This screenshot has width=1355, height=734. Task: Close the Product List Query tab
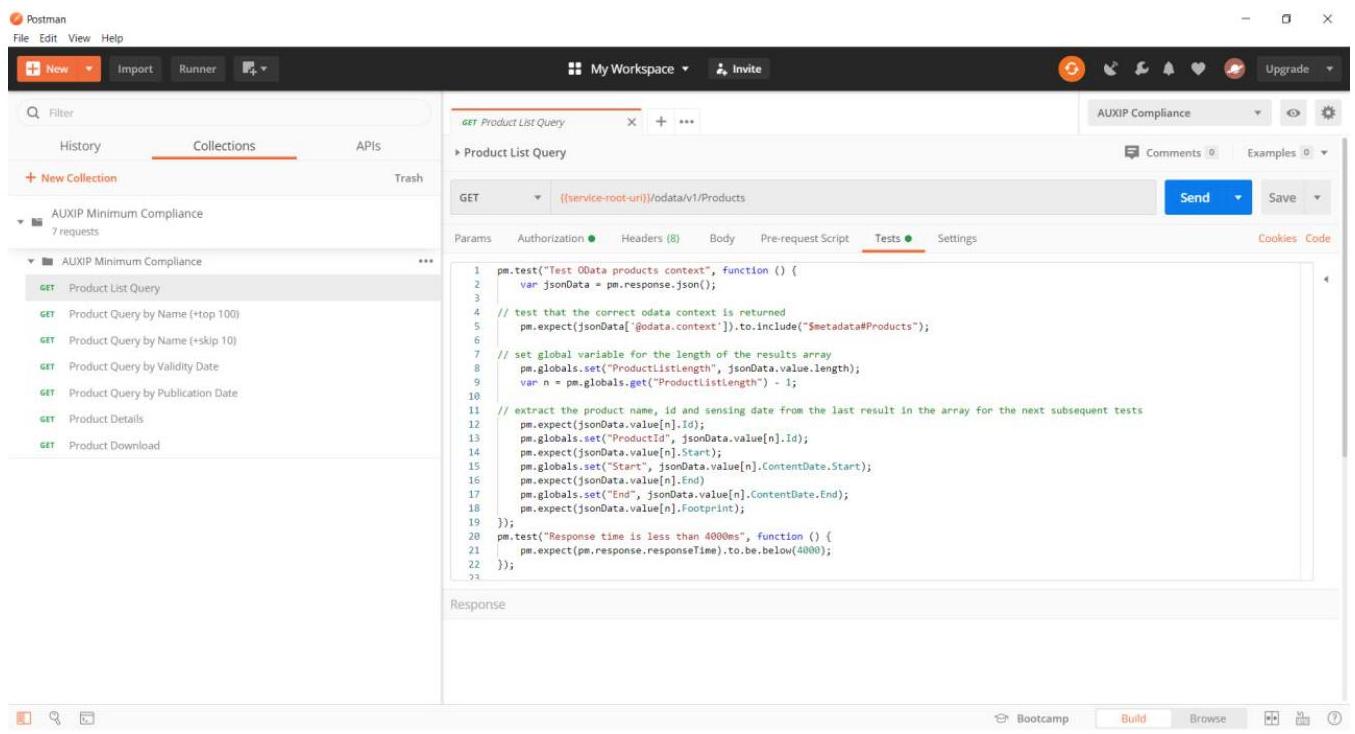[631, 122]
